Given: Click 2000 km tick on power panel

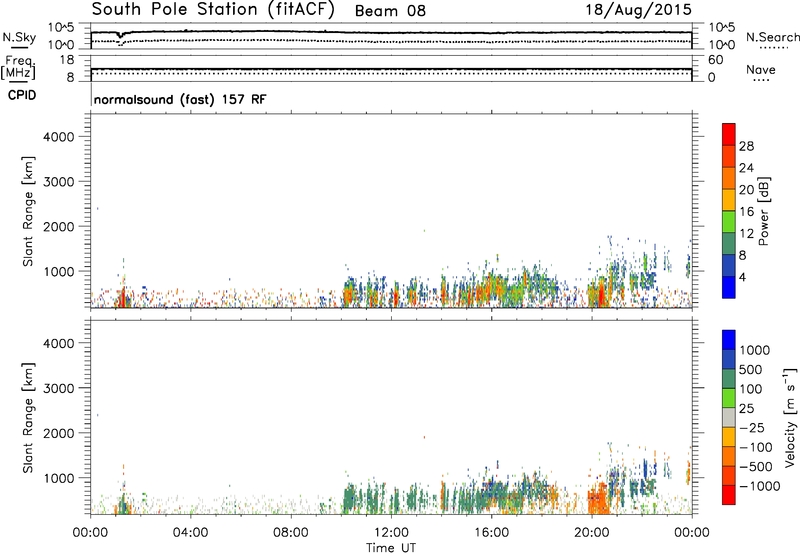Looking at the screenshot, I should click(x=59, y=226).
